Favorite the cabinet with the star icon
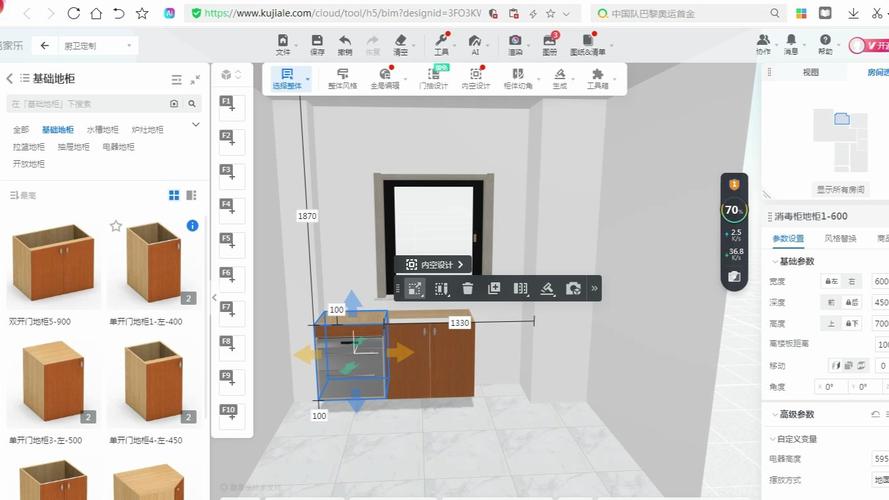The width and height of the screenshot is (889, 500). tap(116, 226)
